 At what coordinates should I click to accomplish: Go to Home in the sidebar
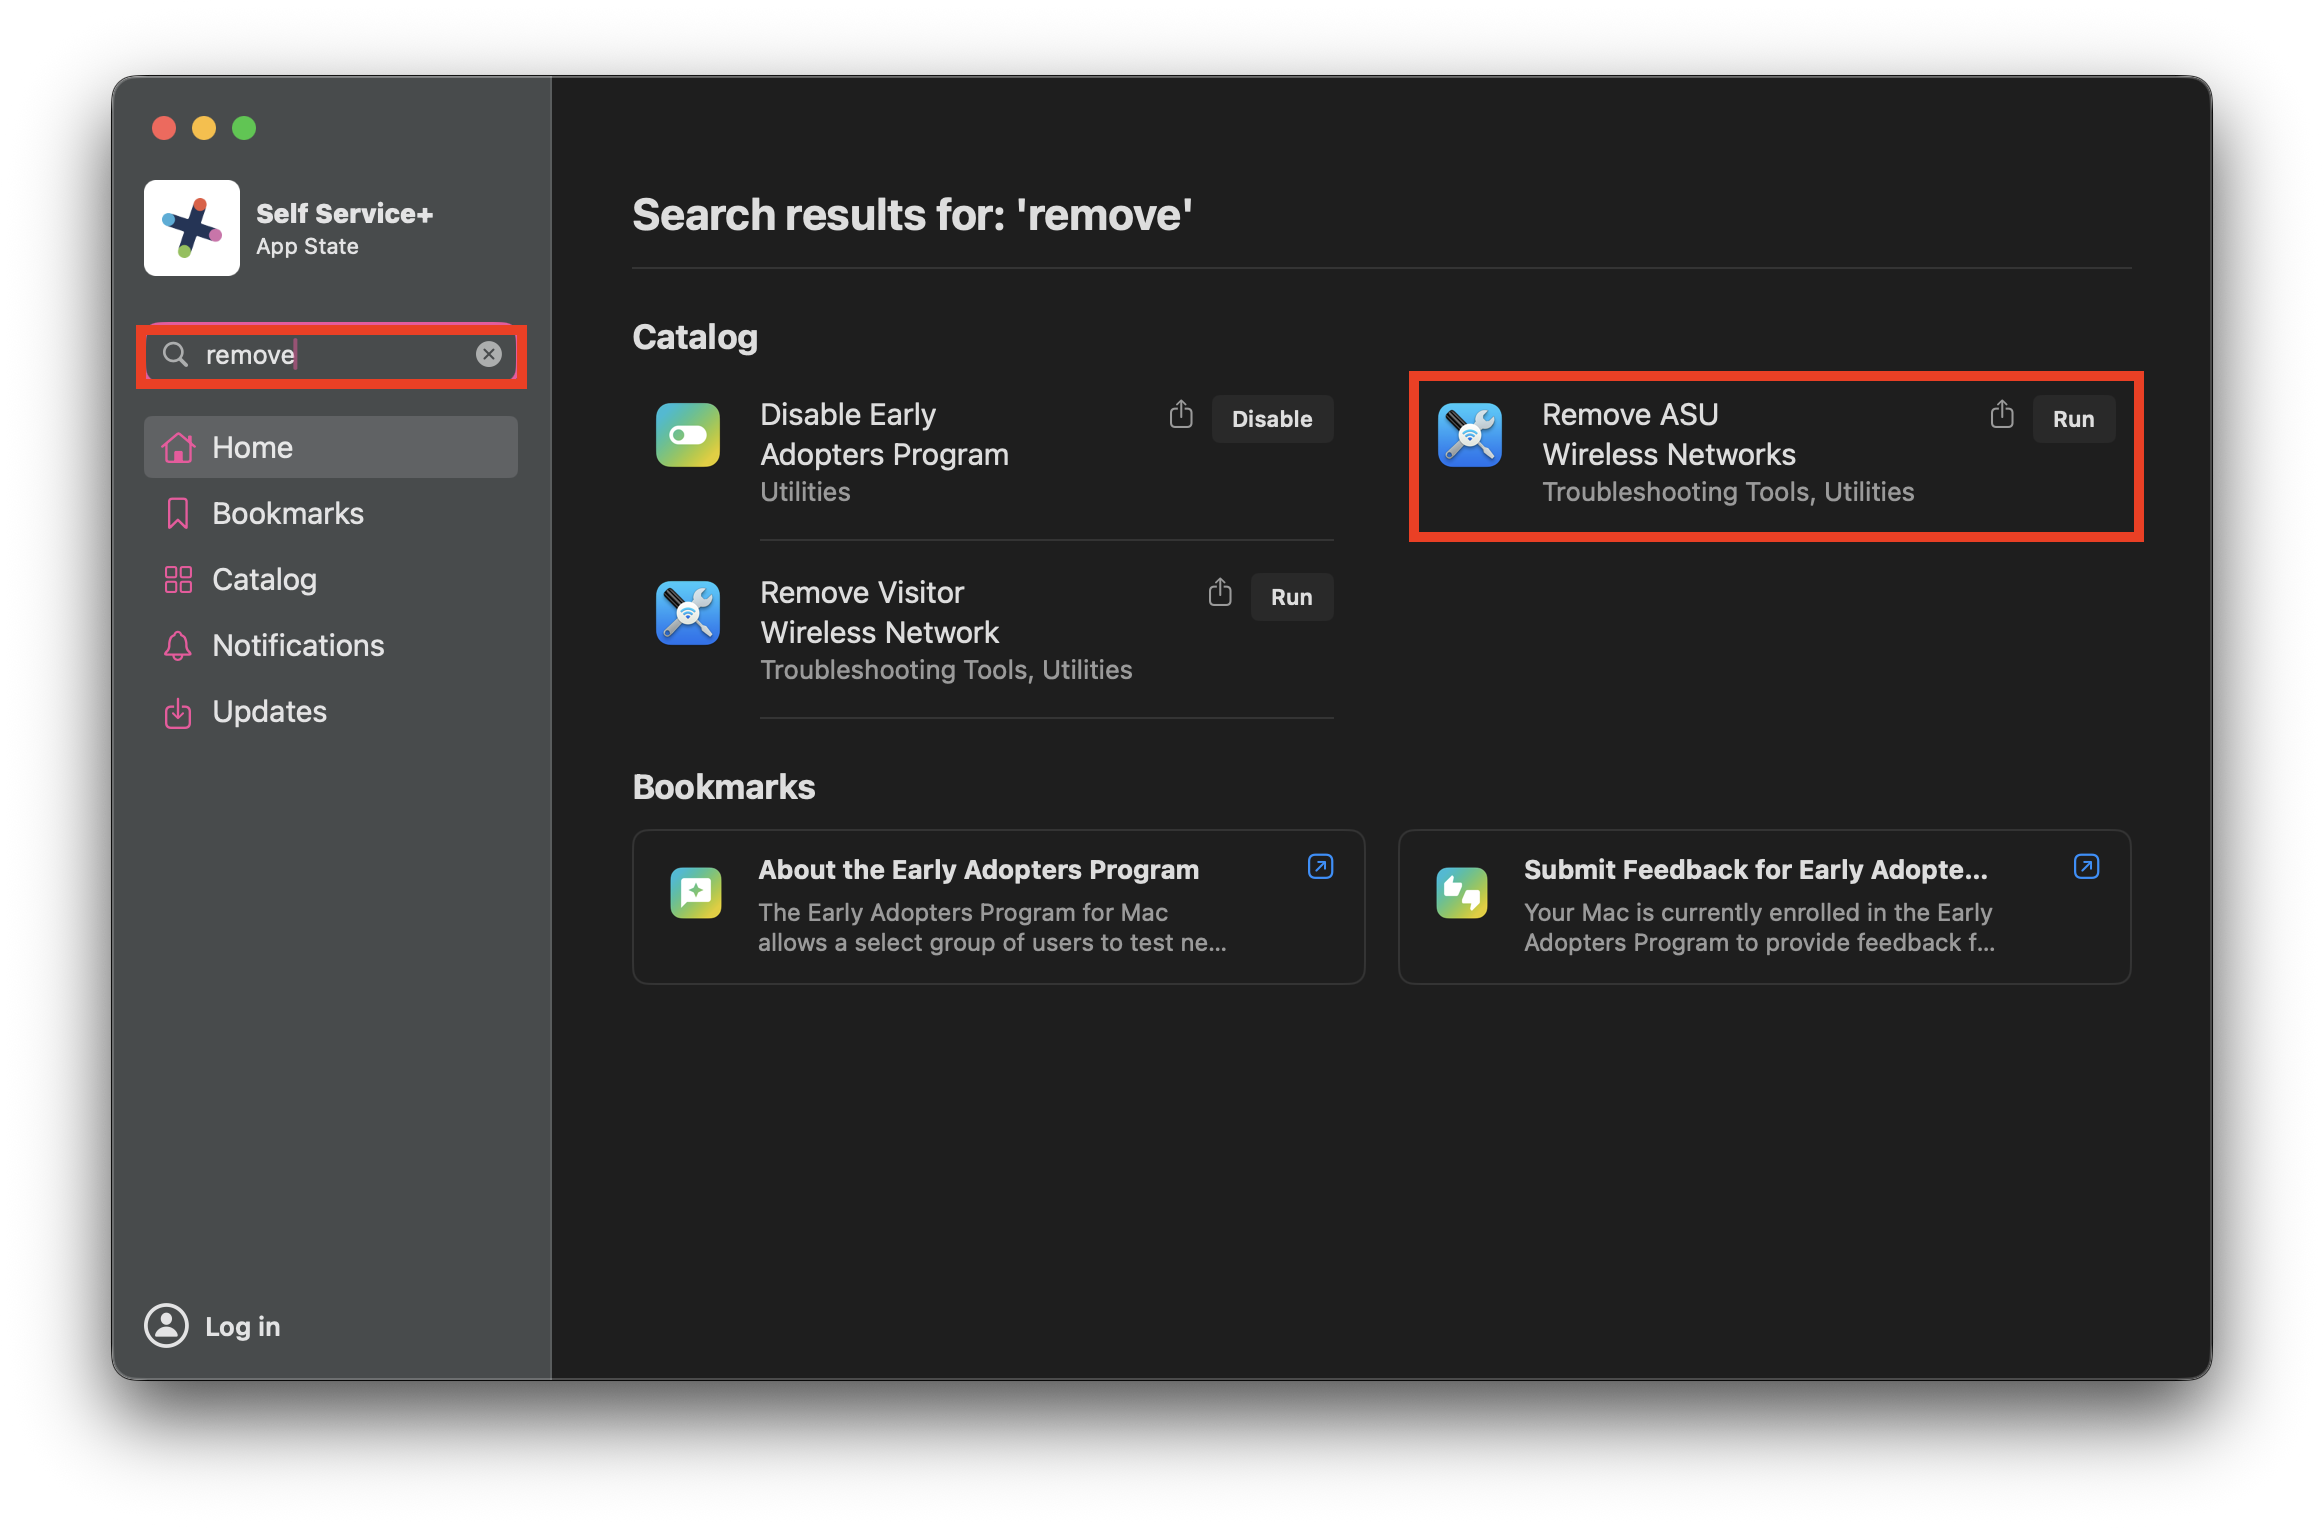(x=331, y=447)
